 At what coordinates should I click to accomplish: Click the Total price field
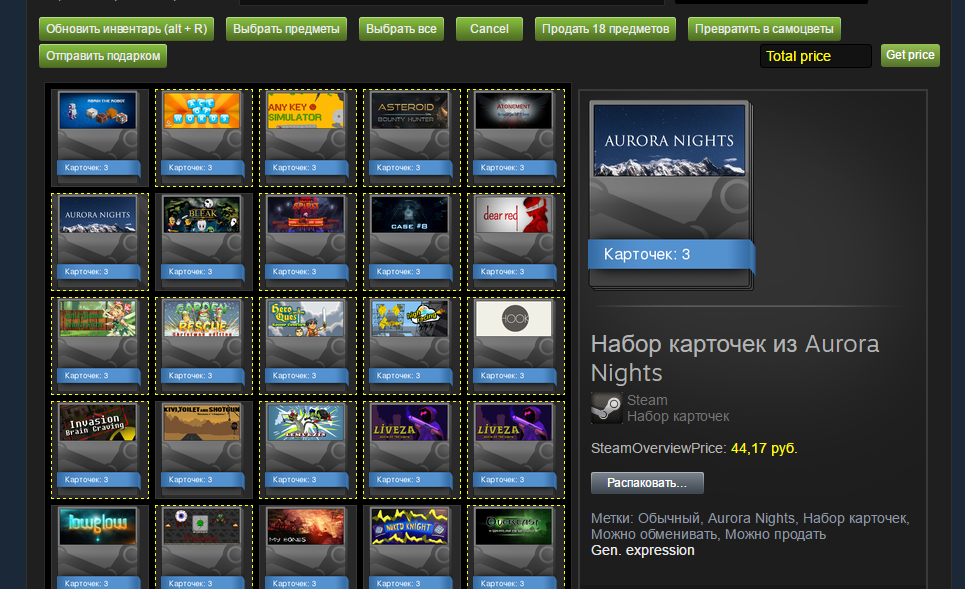pyautogui.click(x=815, y=56)
